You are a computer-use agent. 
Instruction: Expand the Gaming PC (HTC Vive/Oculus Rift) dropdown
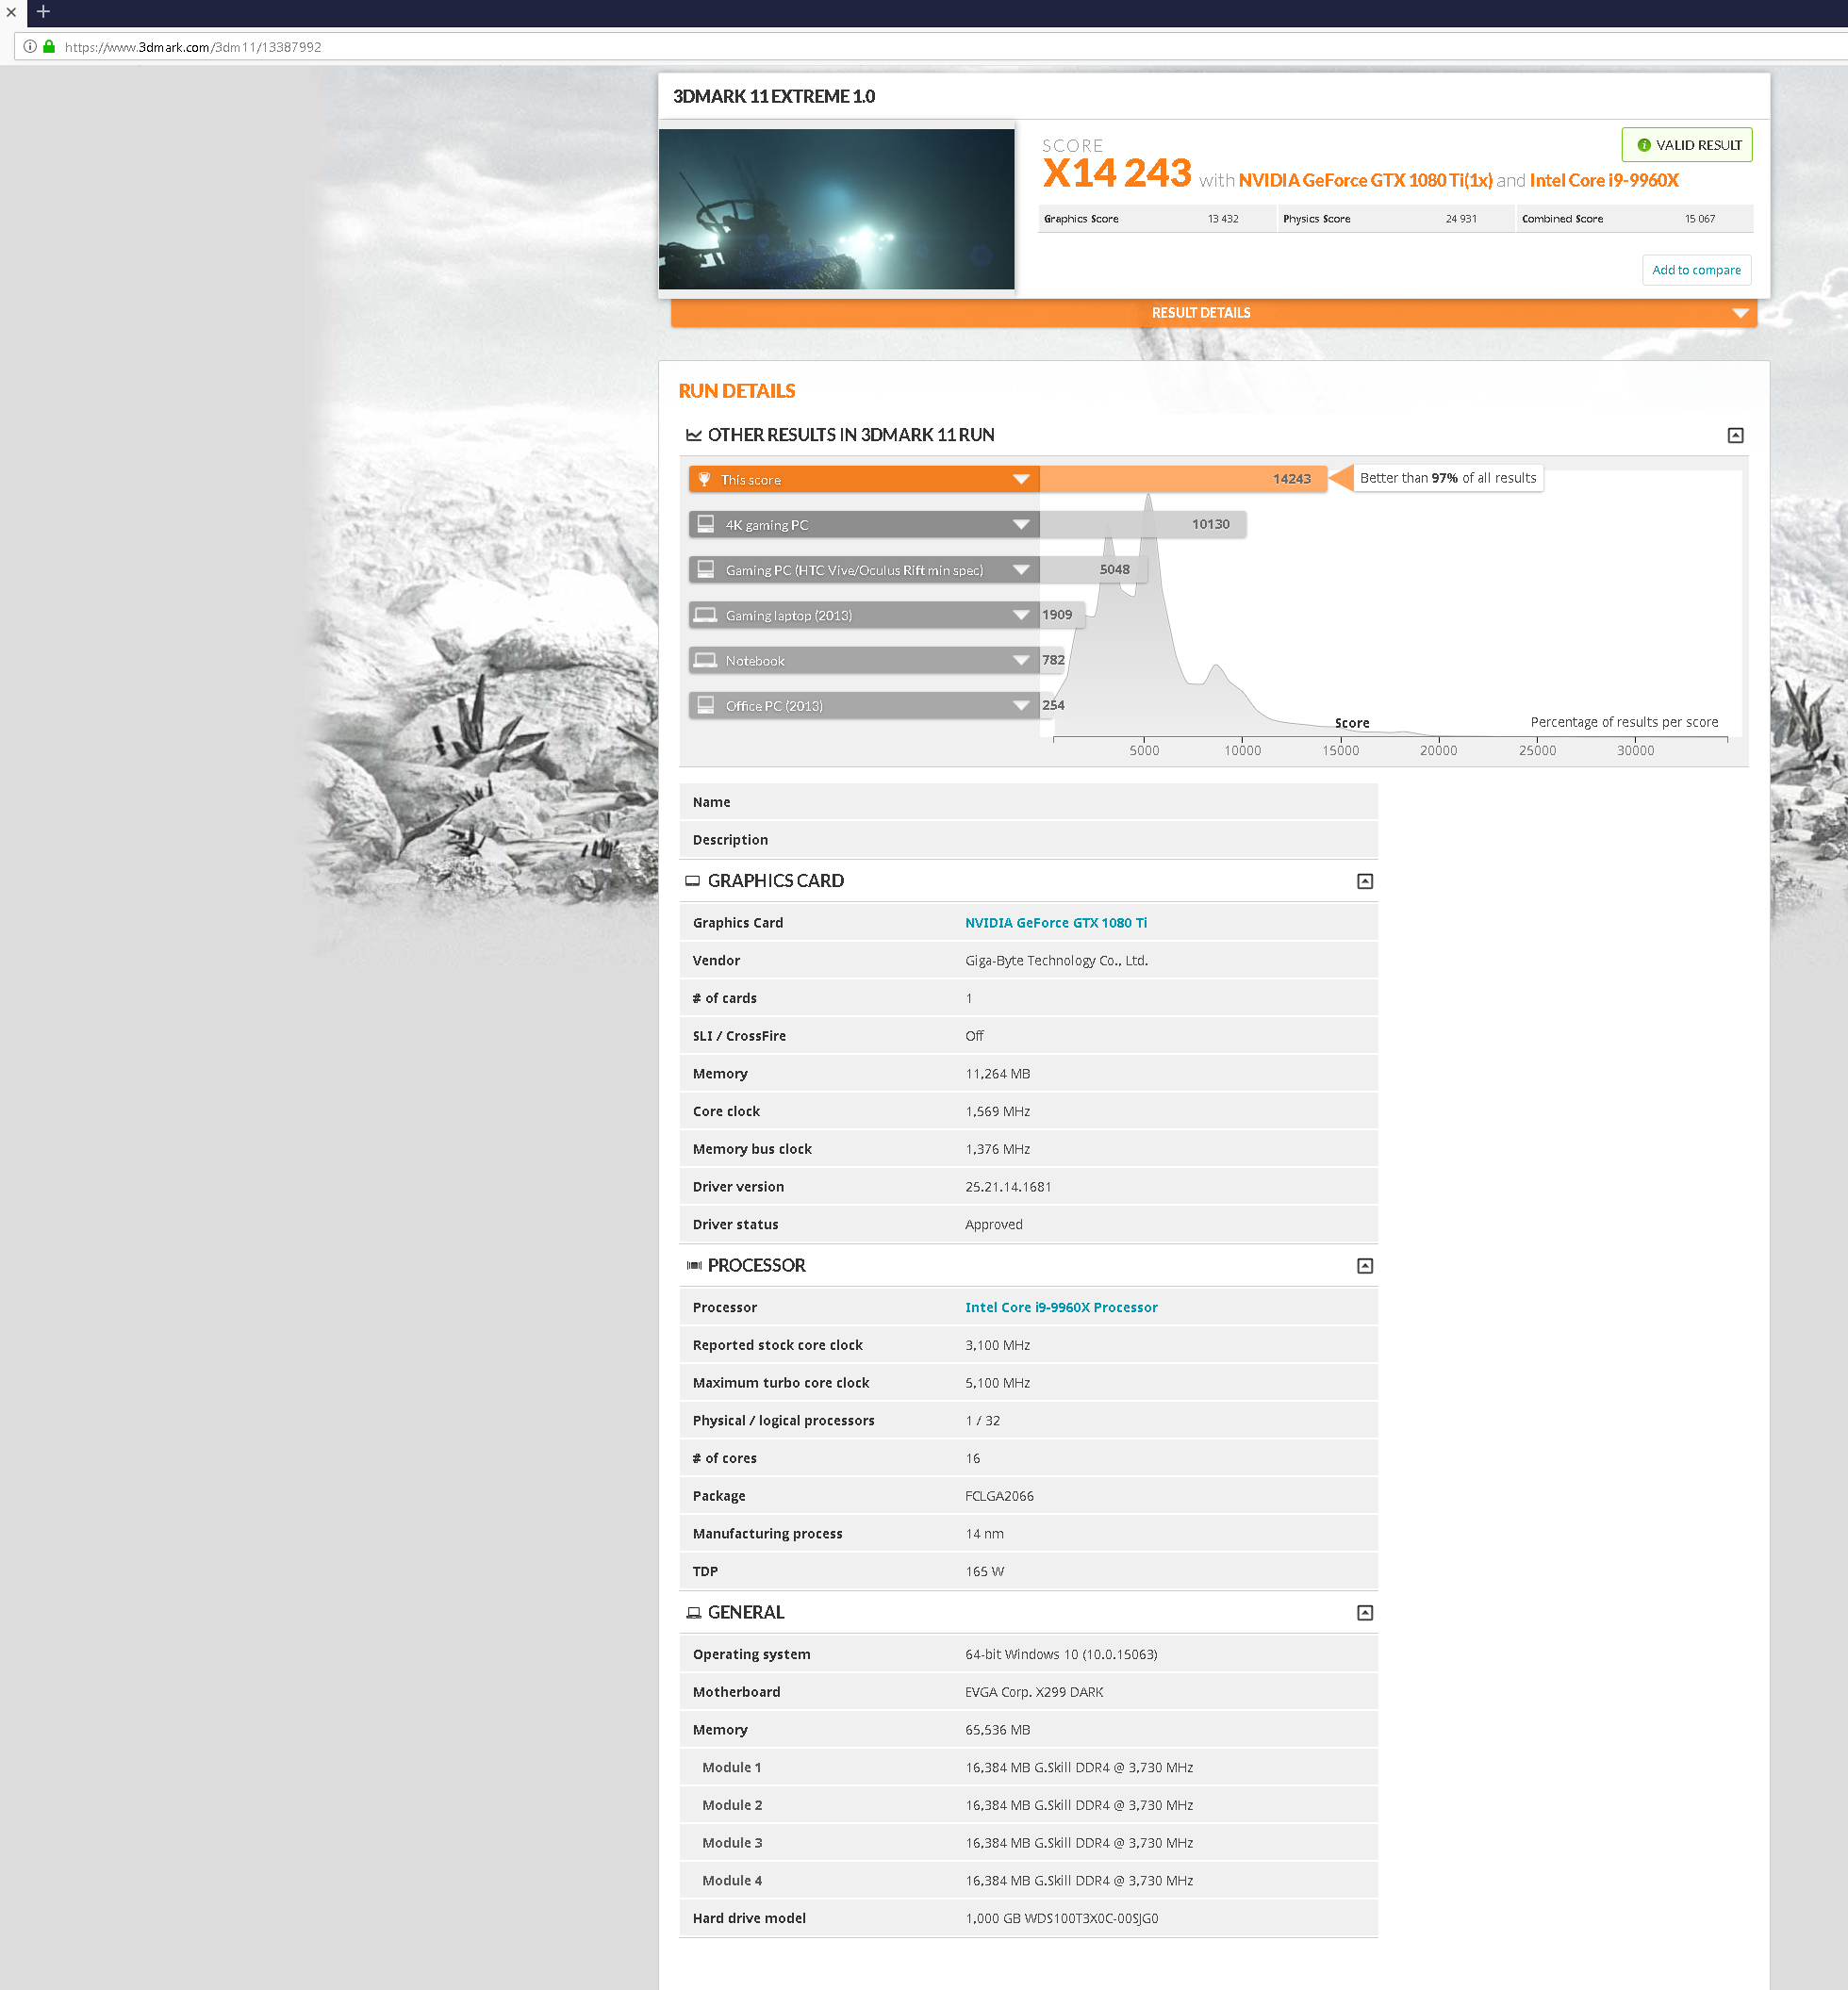[1021, 569]
